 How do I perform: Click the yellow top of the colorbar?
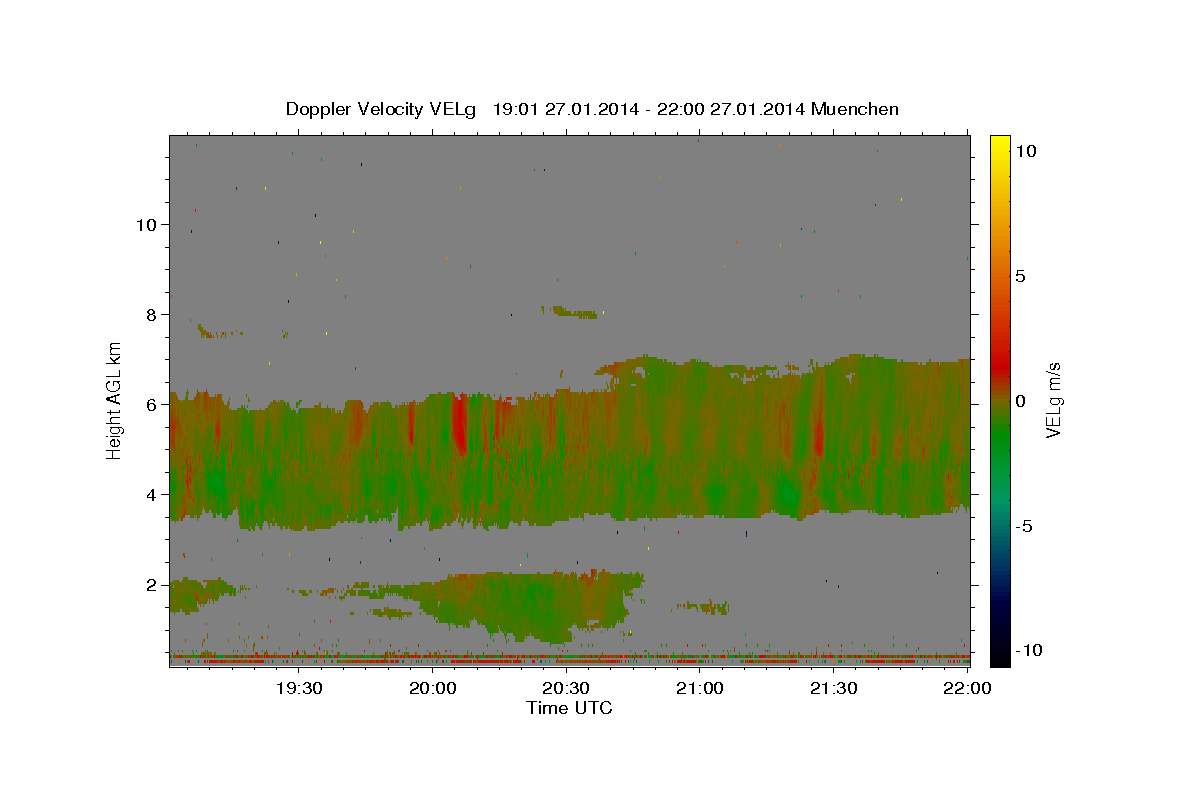tap(1000, 145)
